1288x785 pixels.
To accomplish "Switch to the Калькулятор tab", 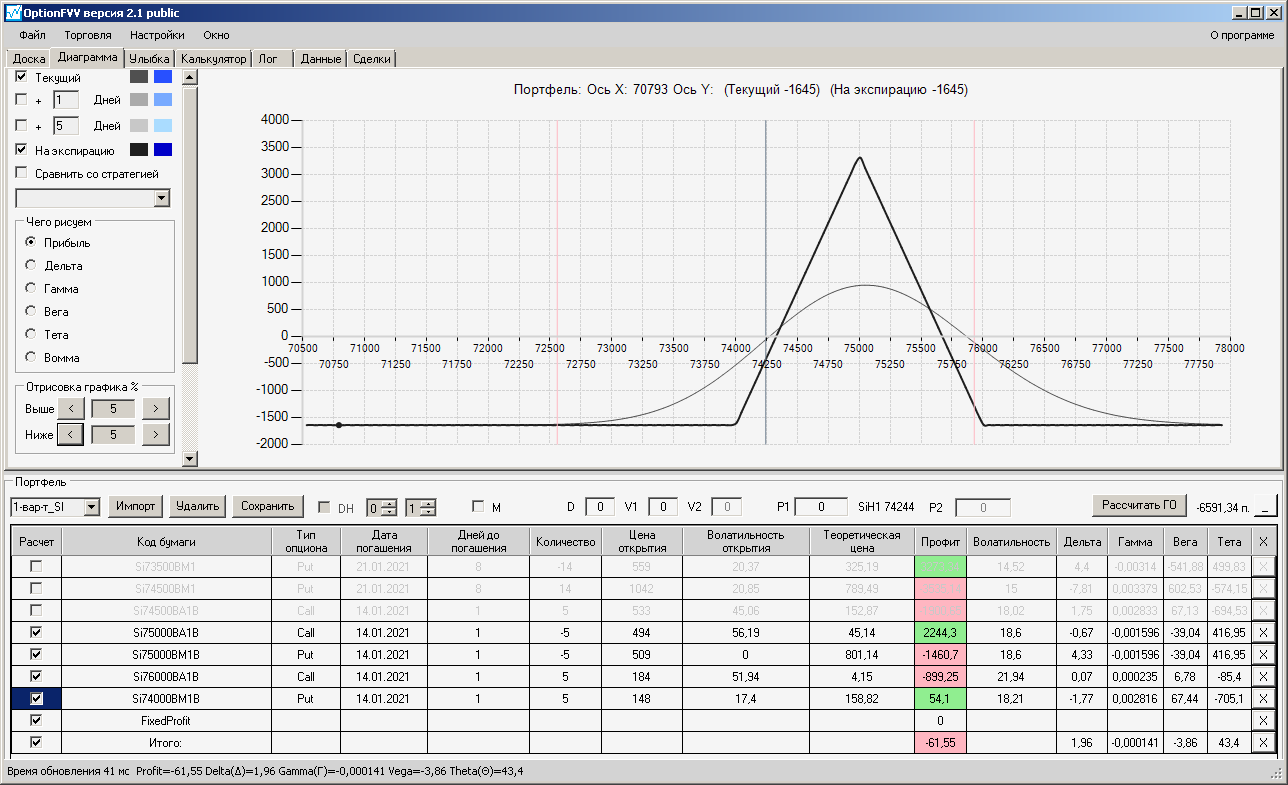I will coord(213,59).
